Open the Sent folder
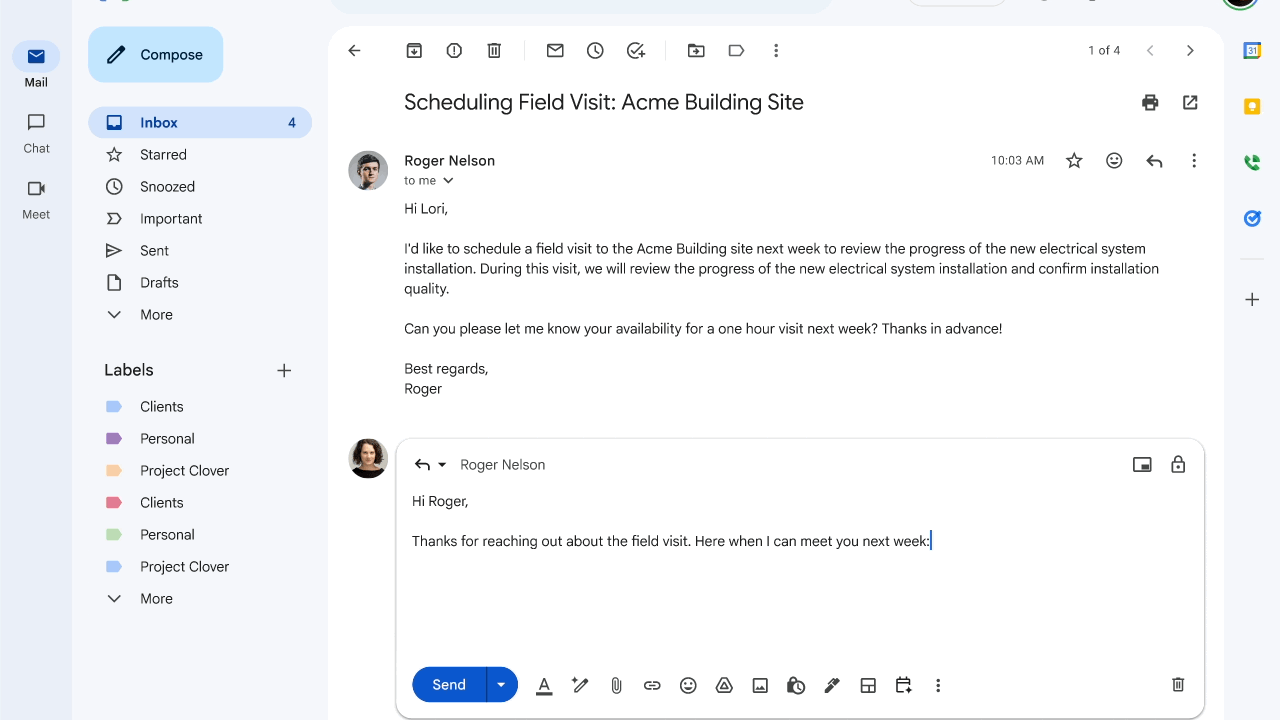The height and width of the screenshot is (720, 1280). point(154,251)
